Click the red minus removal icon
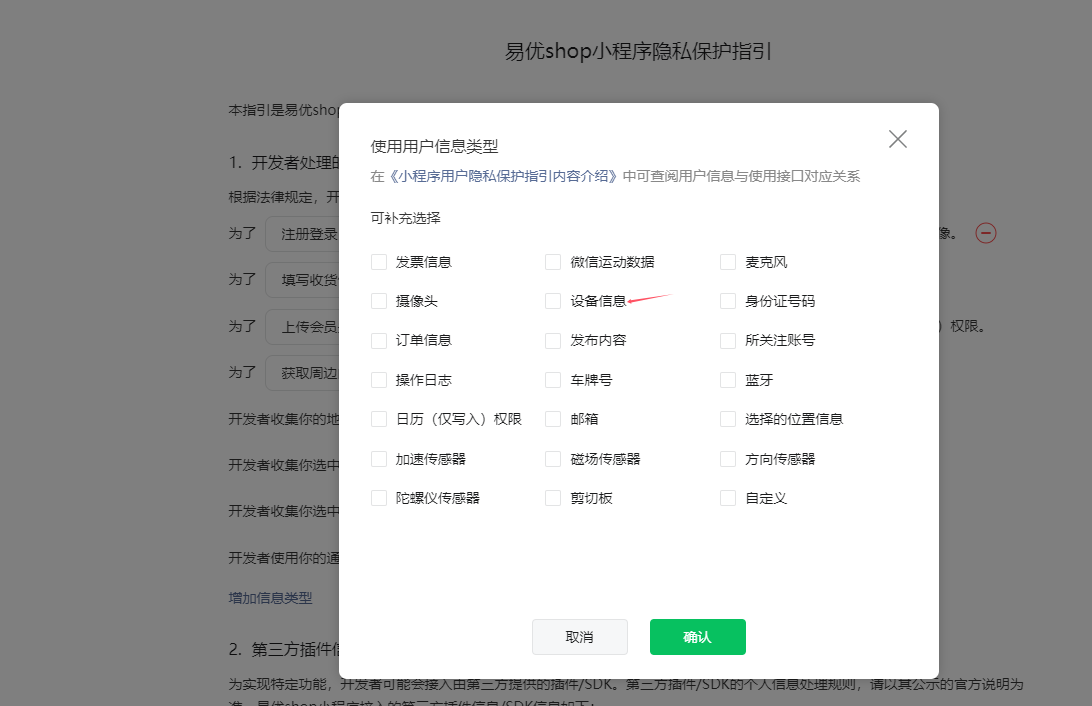Screen dimensions: 1092x706 click(986, 232)
